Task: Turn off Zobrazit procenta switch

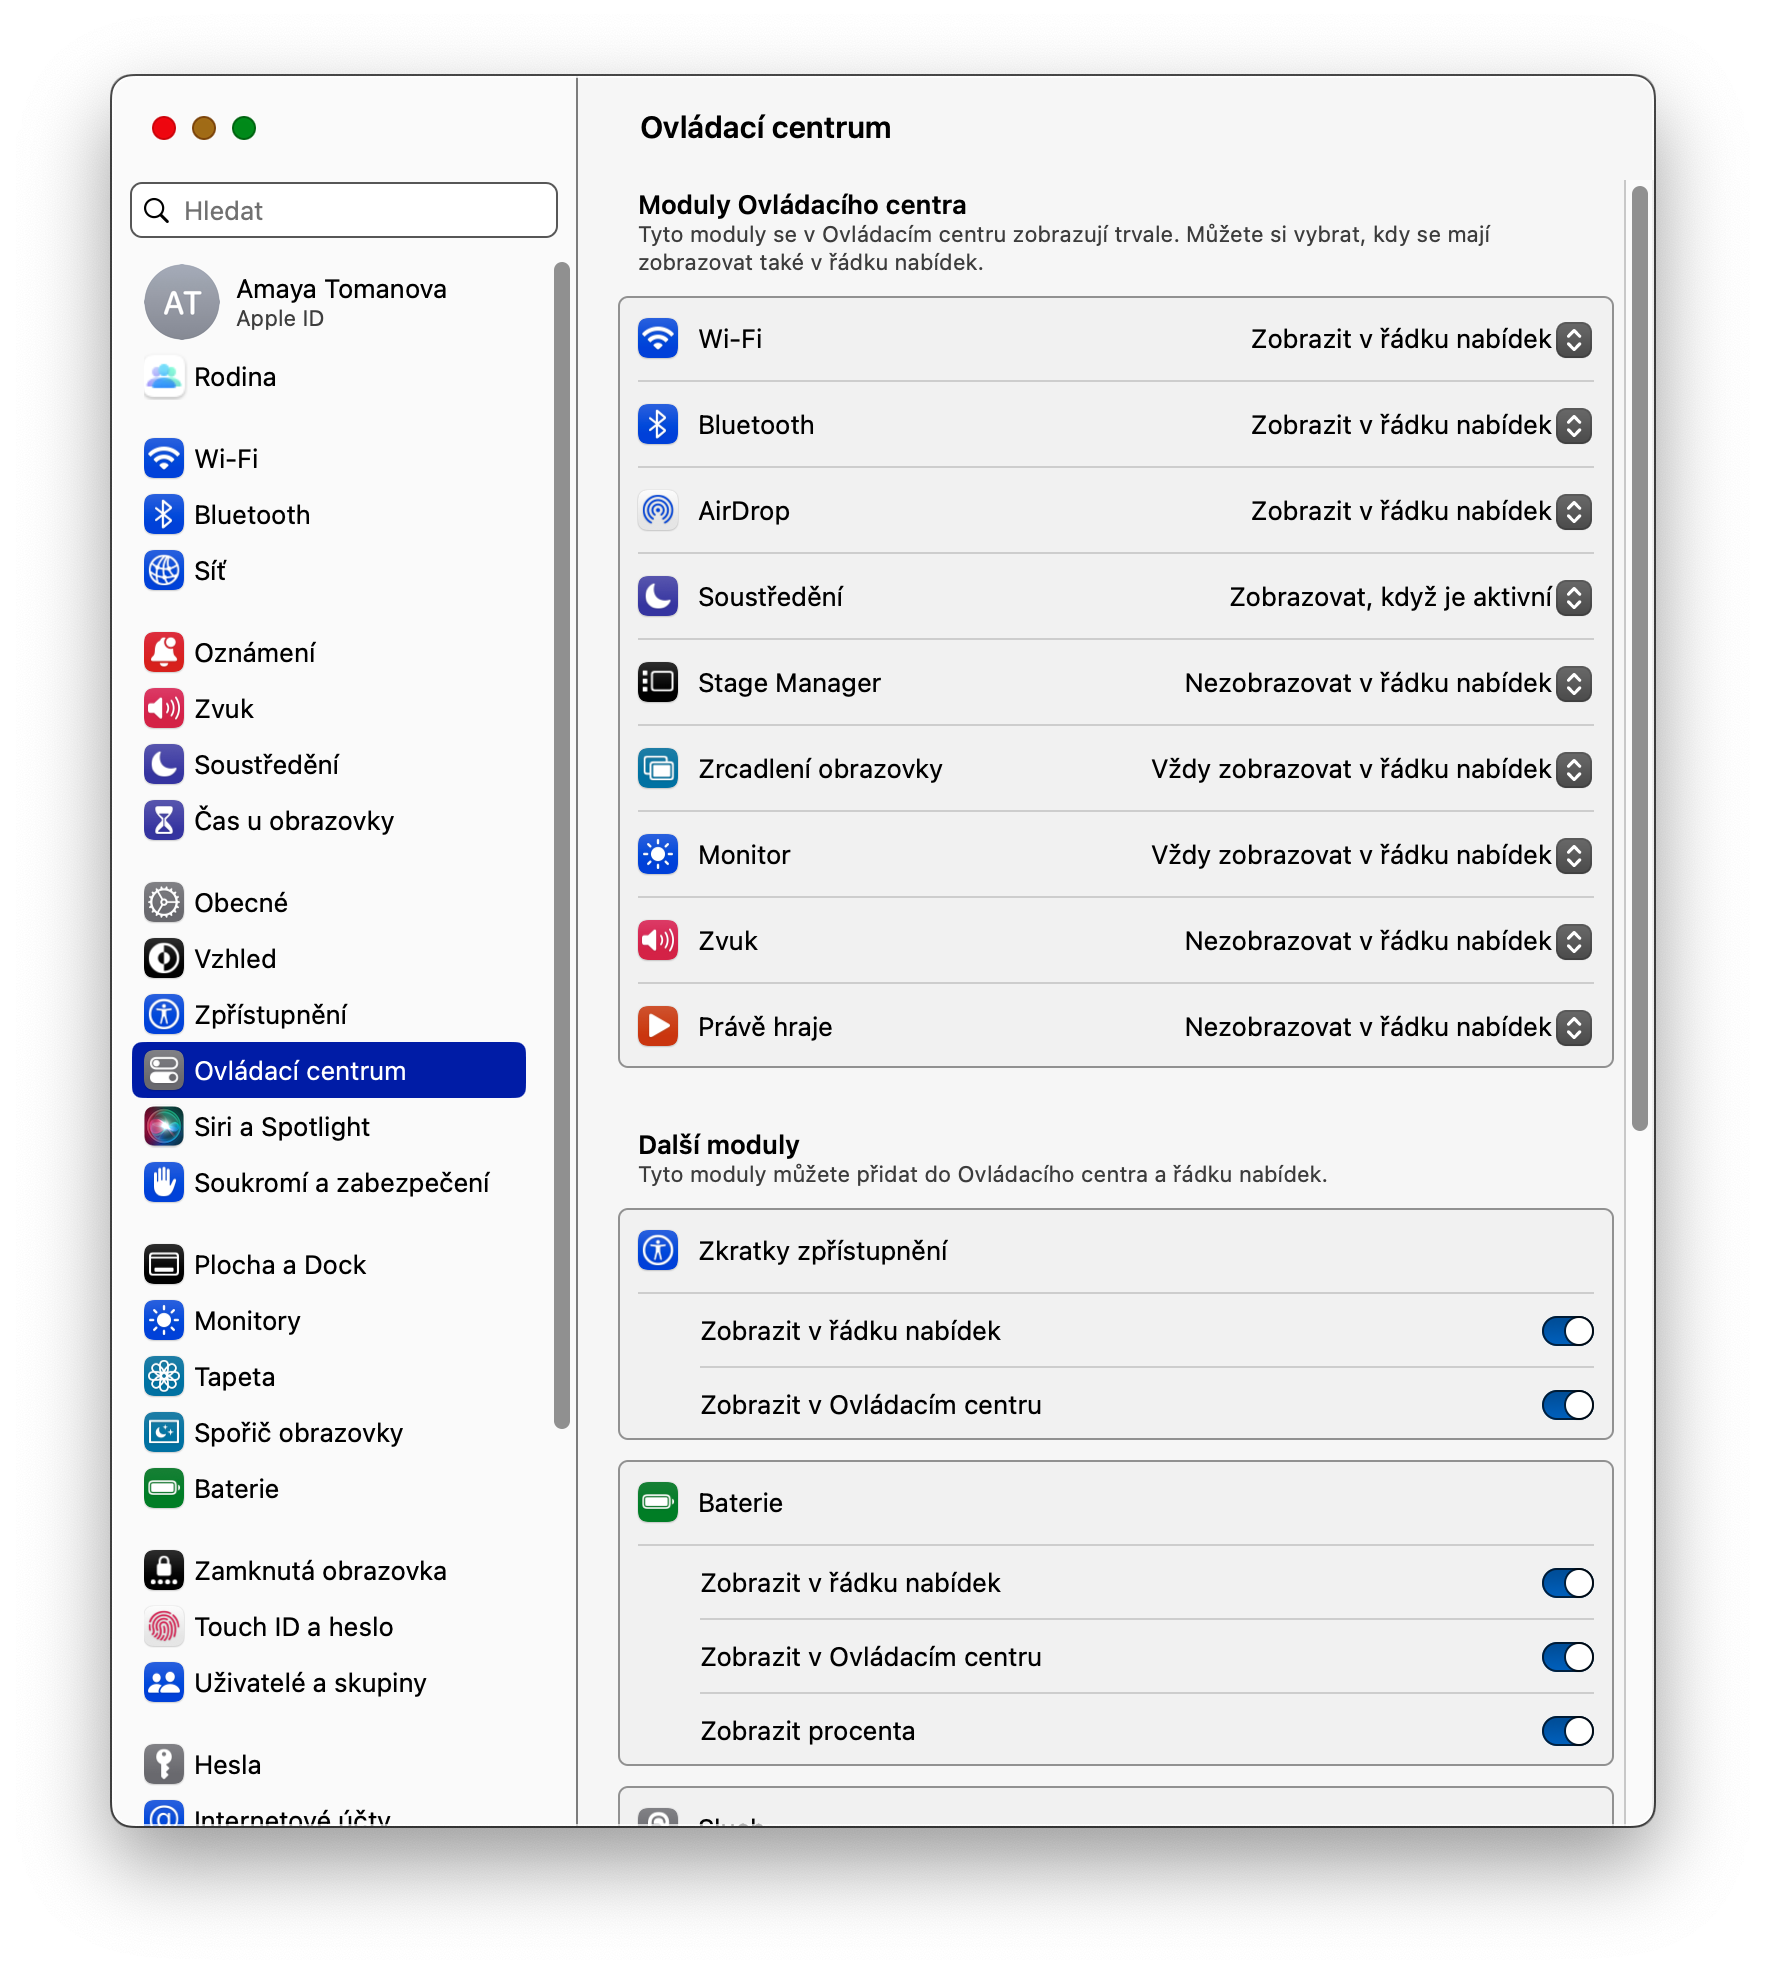Action: [x=1567, y=1731]
